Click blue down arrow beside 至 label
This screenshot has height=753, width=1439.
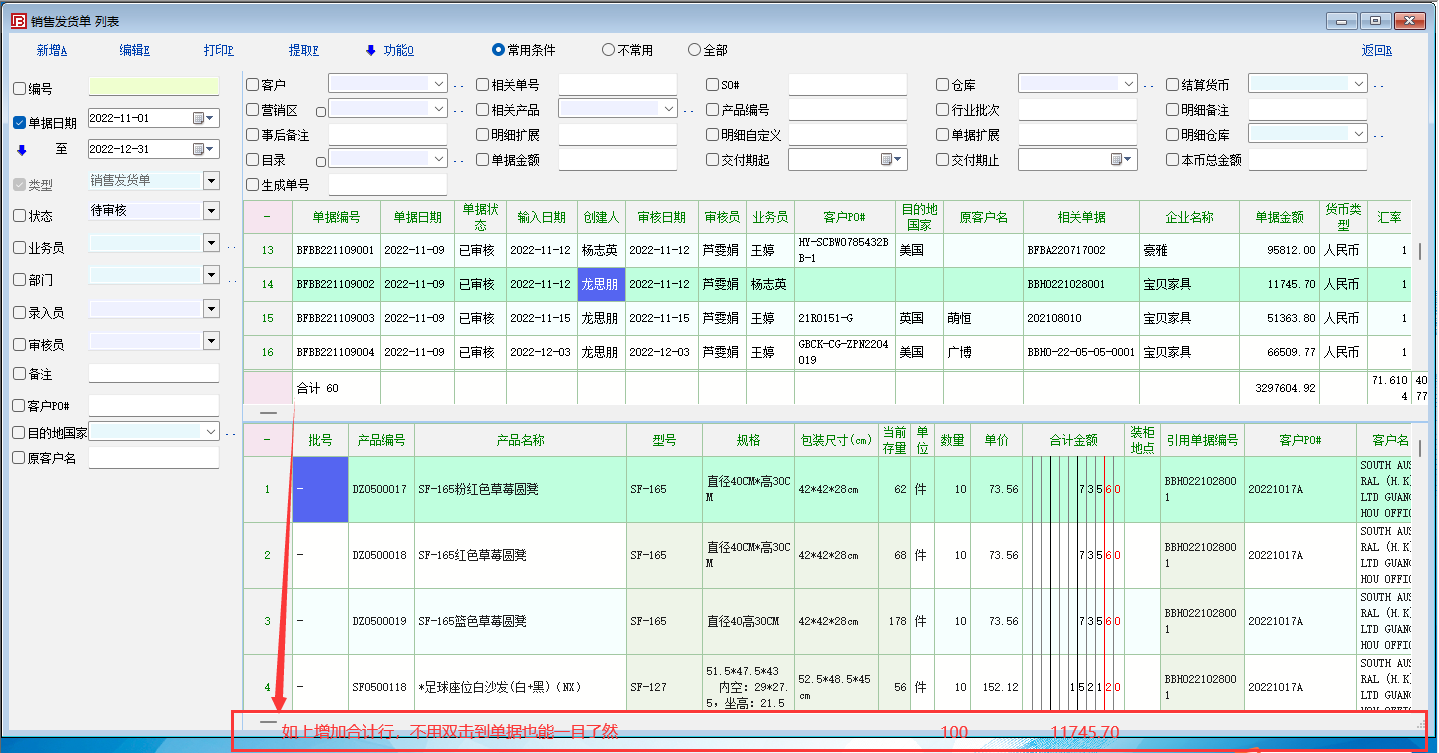pos(22,150)
